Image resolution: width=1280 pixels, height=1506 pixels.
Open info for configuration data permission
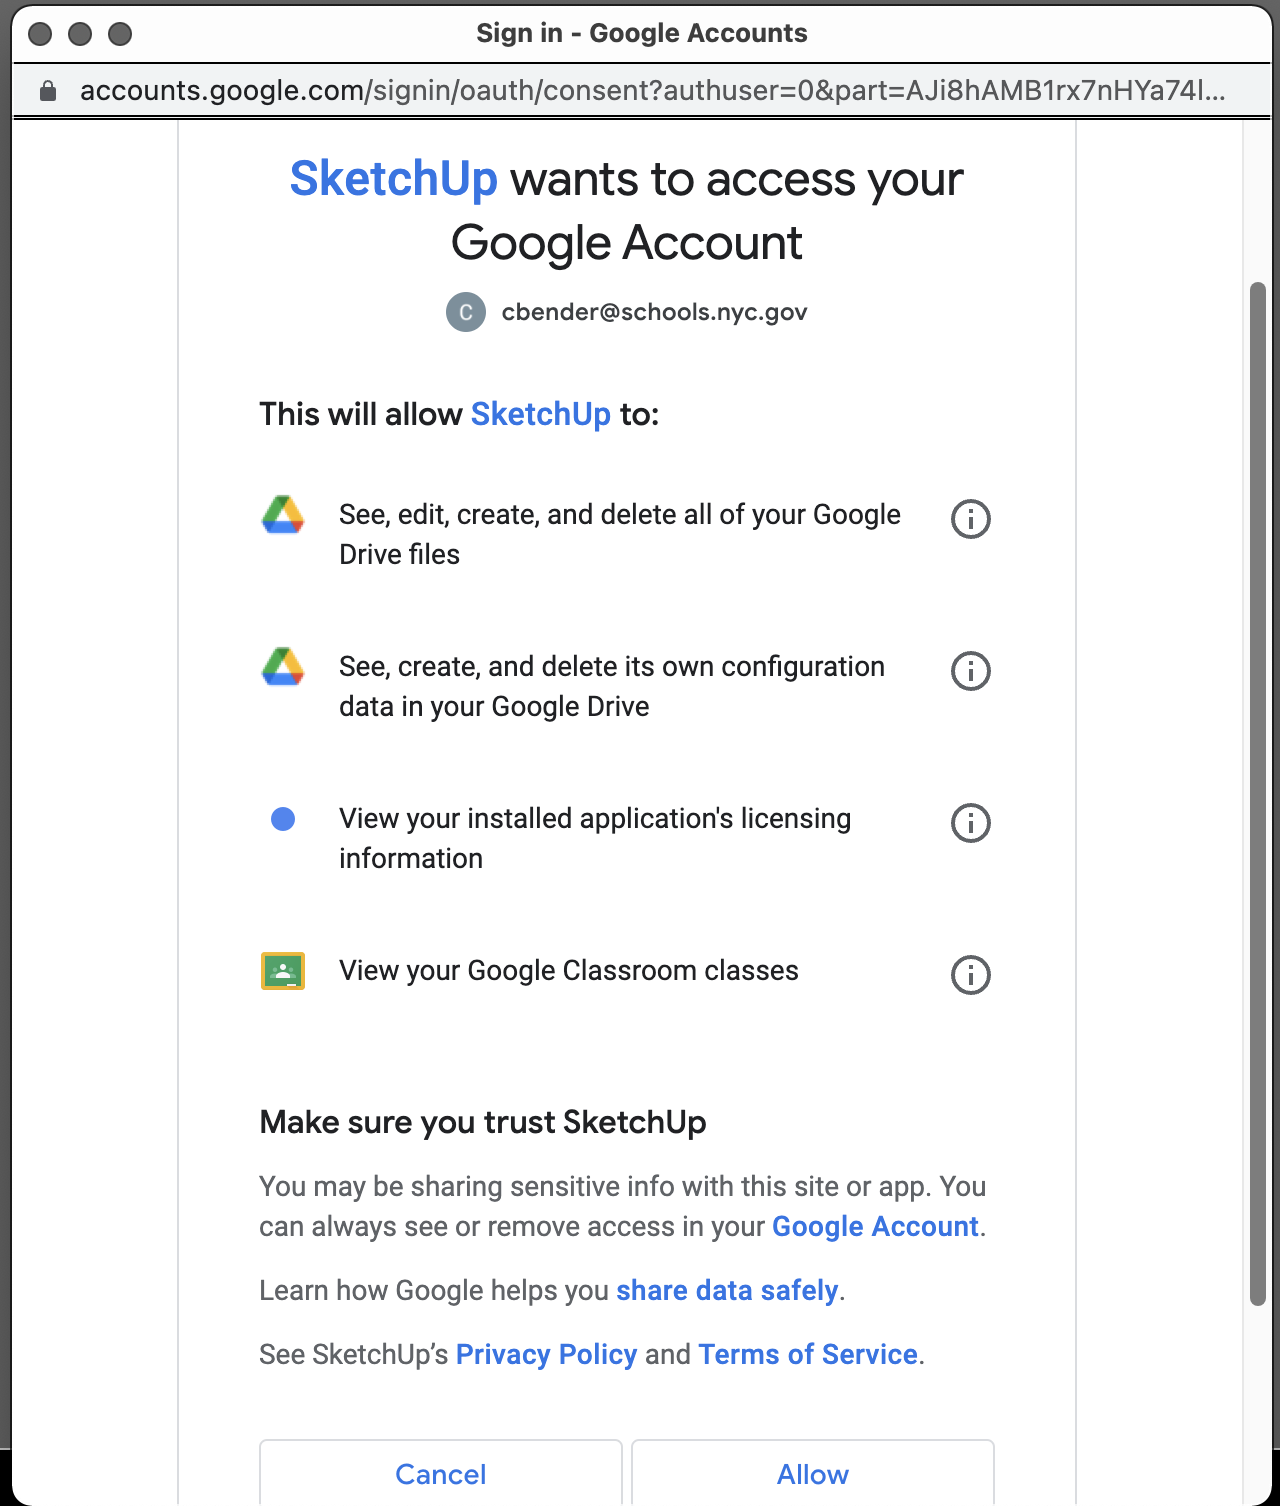tap(970, 671)
